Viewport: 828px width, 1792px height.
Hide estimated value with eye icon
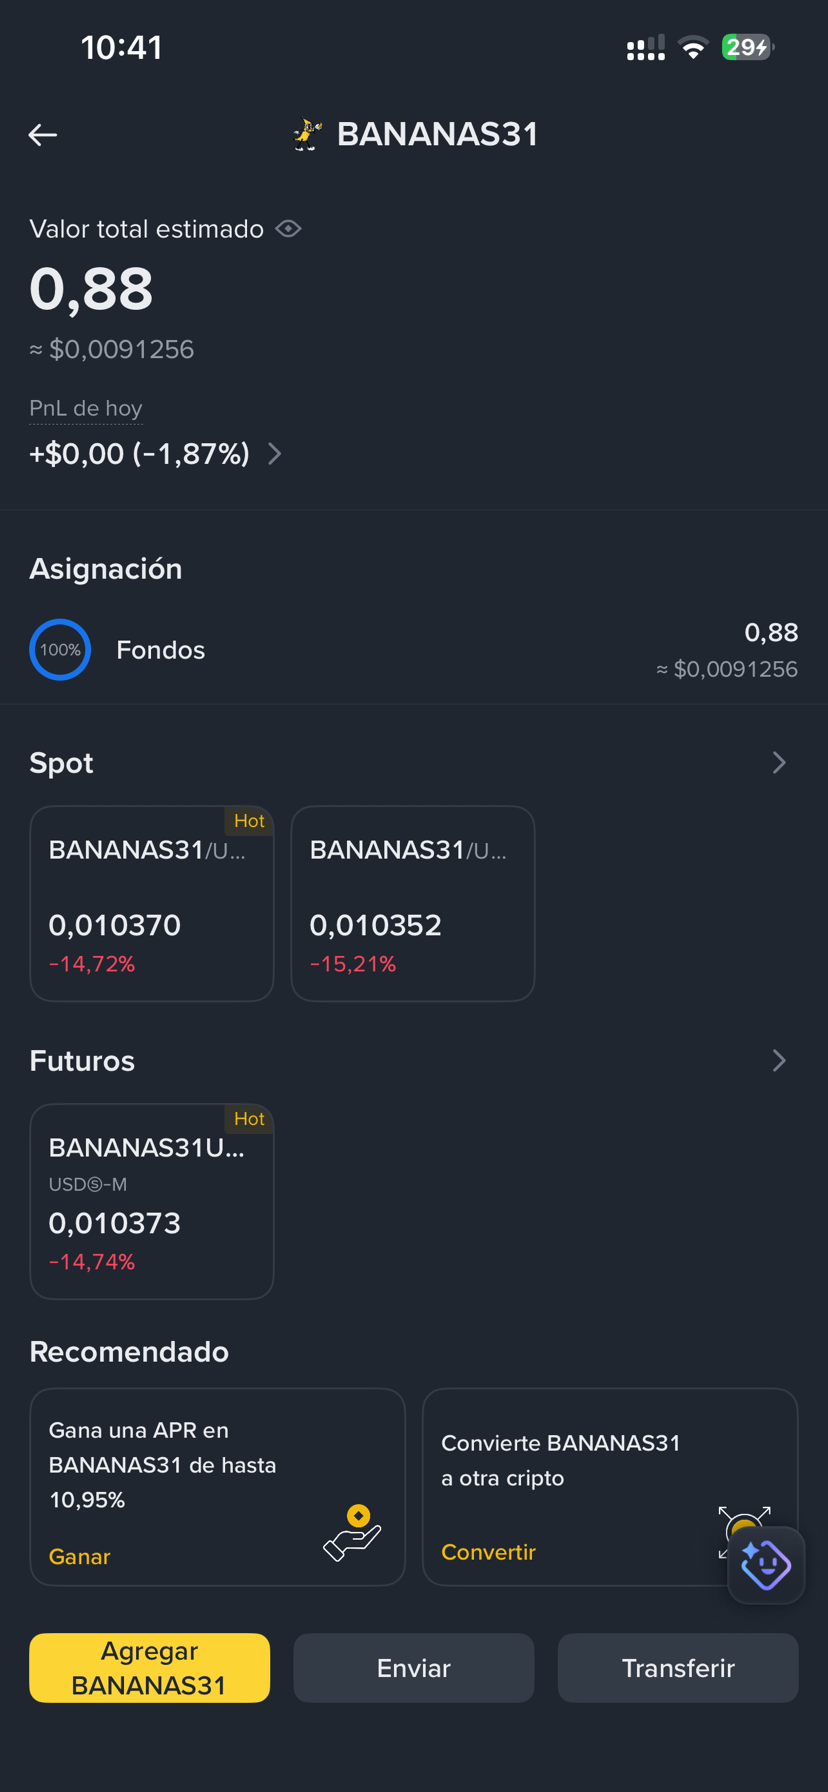coord(288,229)
